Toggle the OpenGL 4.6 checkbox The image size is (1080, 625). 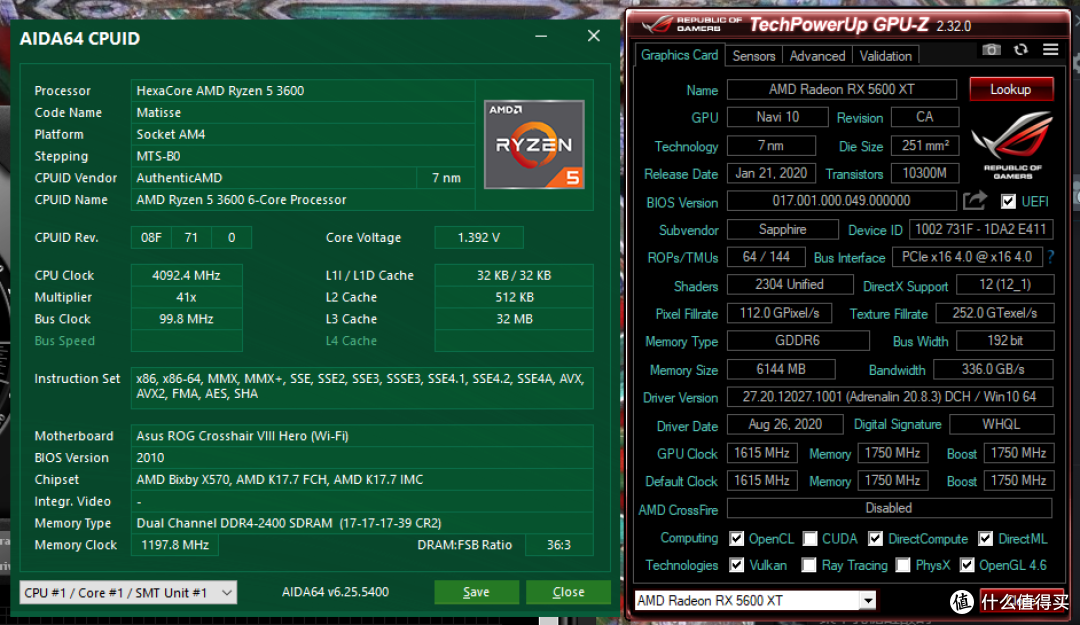tap(967, 565)
